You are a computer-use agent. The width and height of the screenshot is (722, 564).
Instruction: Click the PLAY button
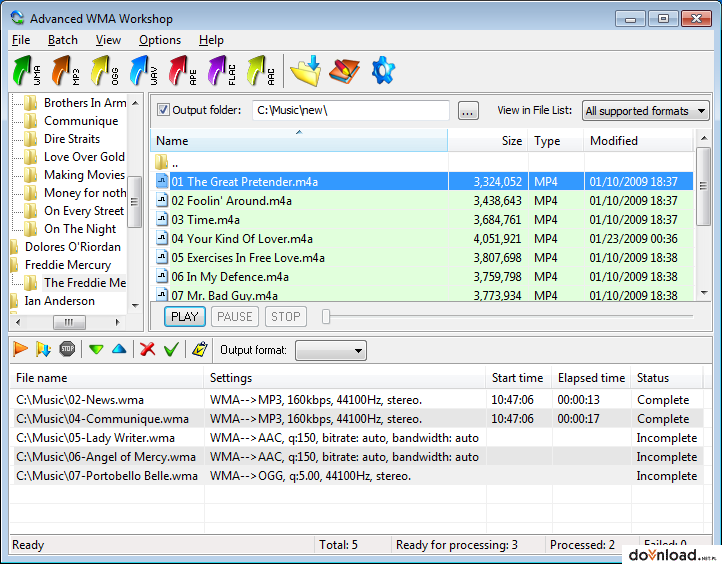[185, 317]
